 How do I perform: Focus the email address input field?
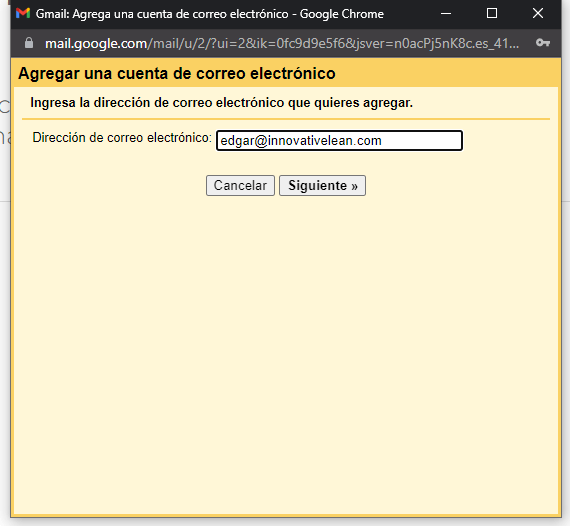[x=339, y=140]
